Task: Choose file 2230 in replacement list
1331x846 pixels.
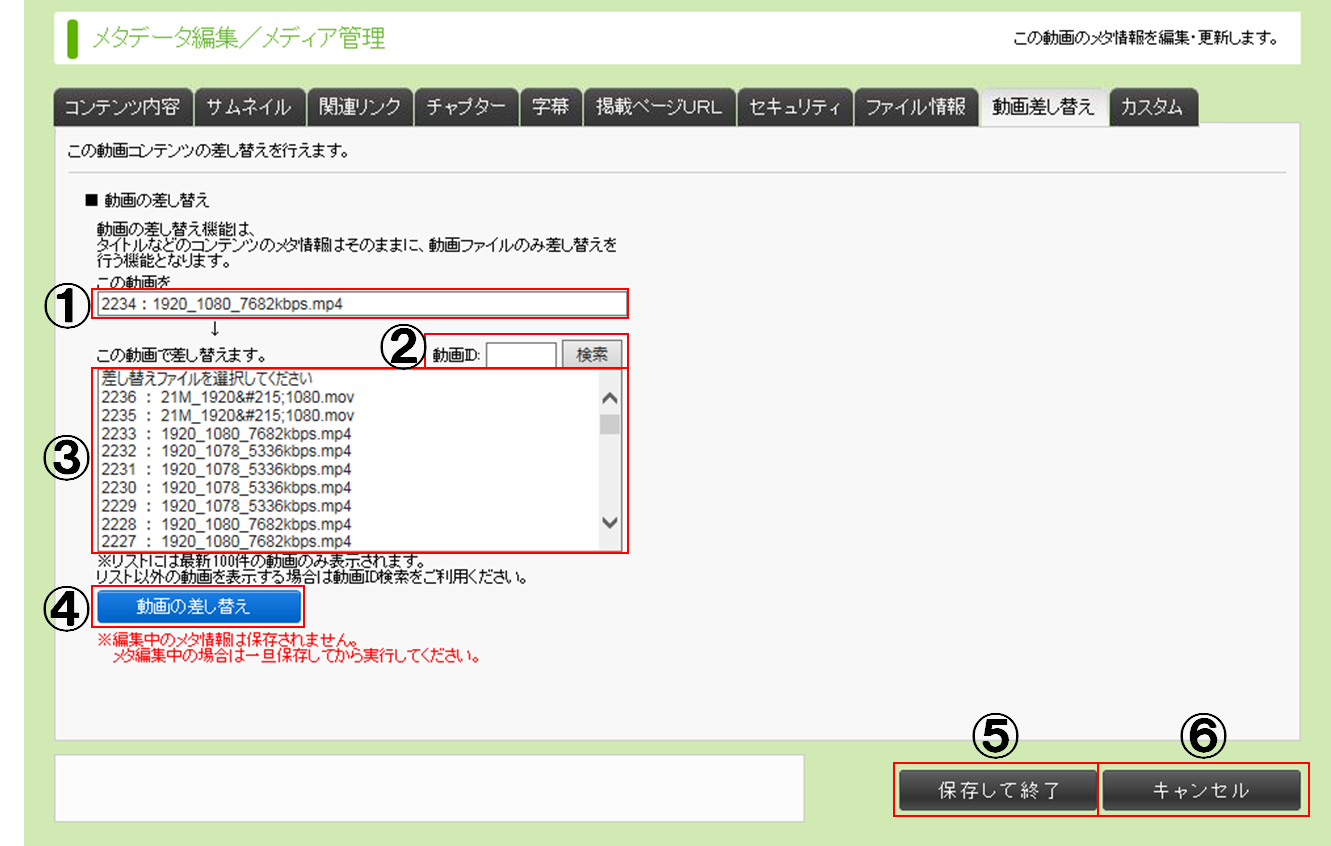Action: pos(226,488)
